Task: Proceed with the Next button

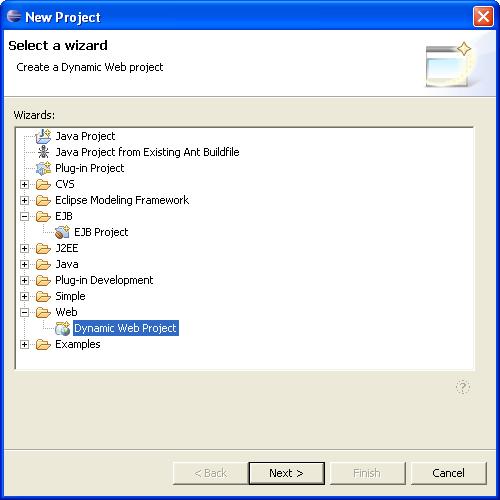Action: 287,473
